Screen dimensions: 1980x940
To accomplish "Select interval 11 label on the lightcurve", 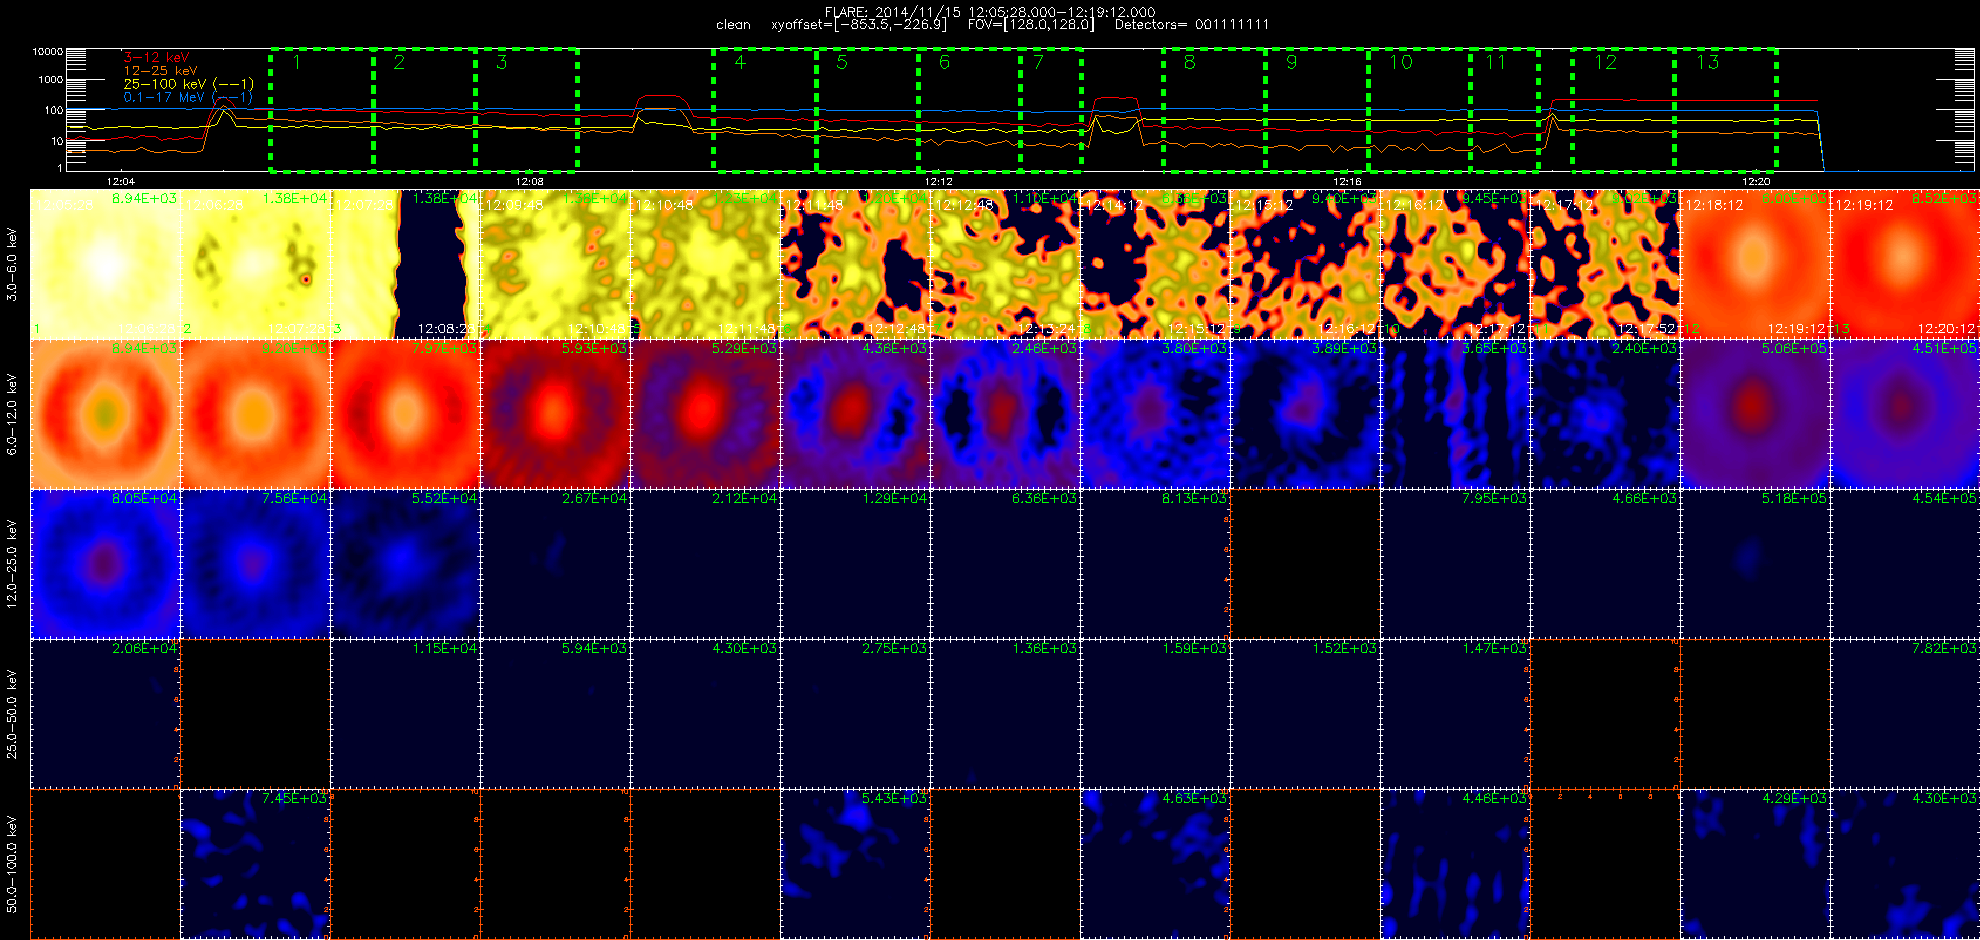I will click(x=1495, y=62).
